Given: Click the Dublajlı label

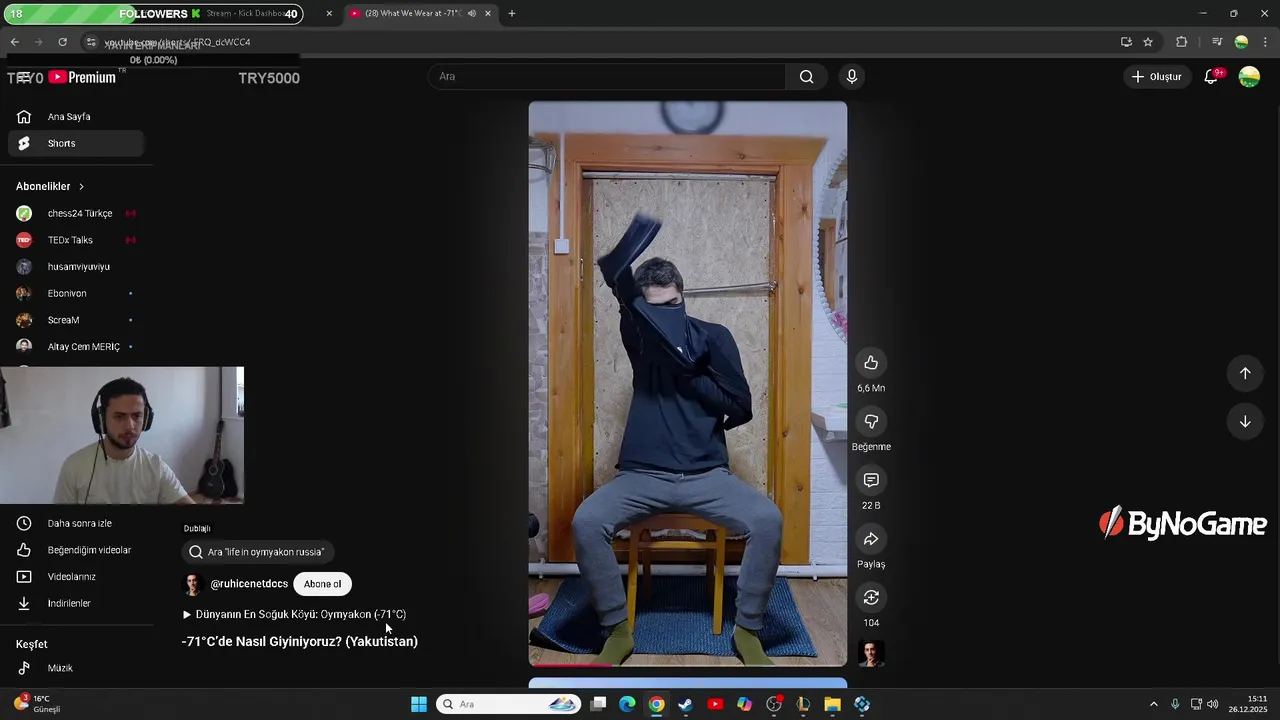Looking at the screenshot, I should (x=197, y=529).
